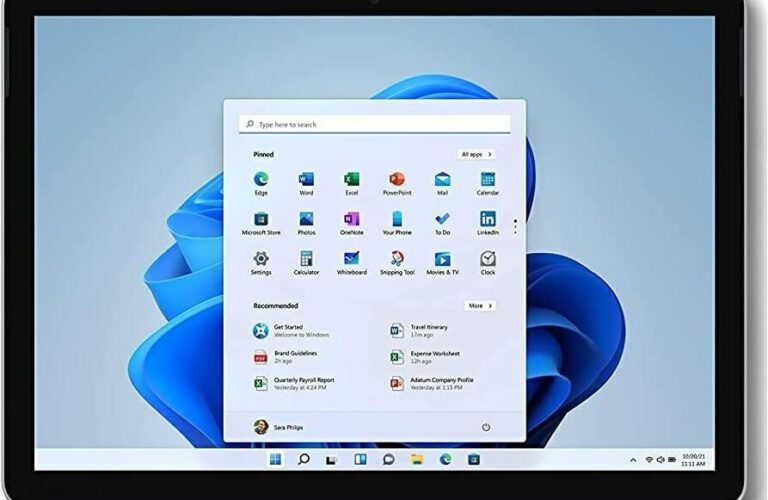Open the Excel pinned app
Image resolution: width=768 pixels, height=500 pixels.
pos(352,184)
